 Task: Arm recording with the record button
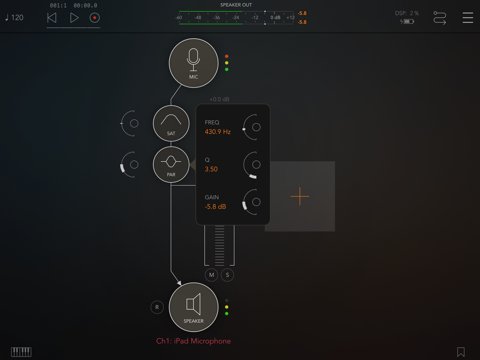coord(95,18)
